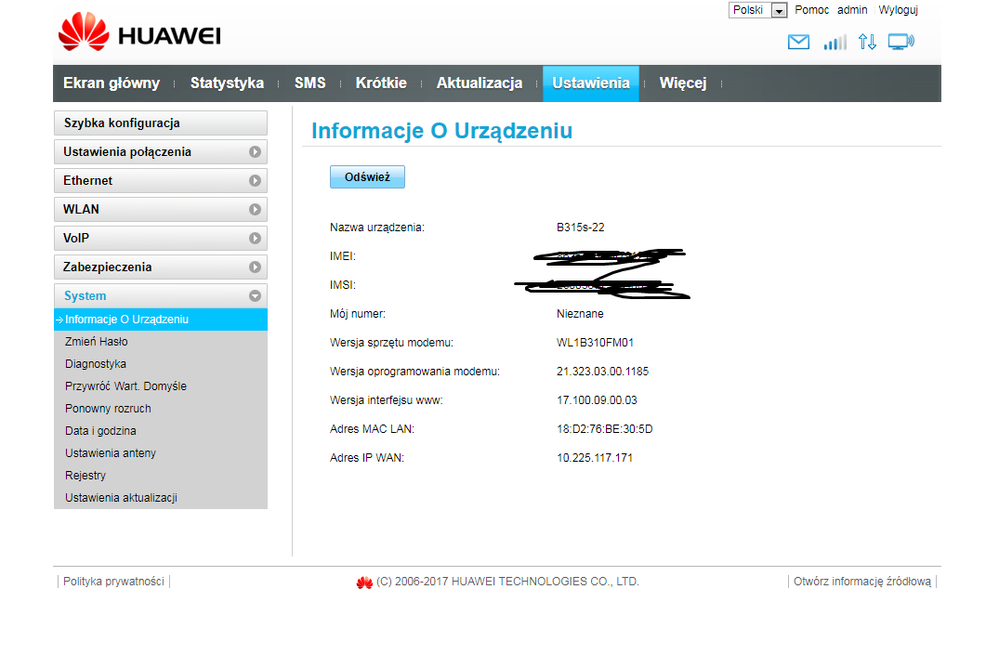The width and height of the screenshot is (999, 666).
Task: Open the Polski language dropdown
Action: tap(758, 10)
